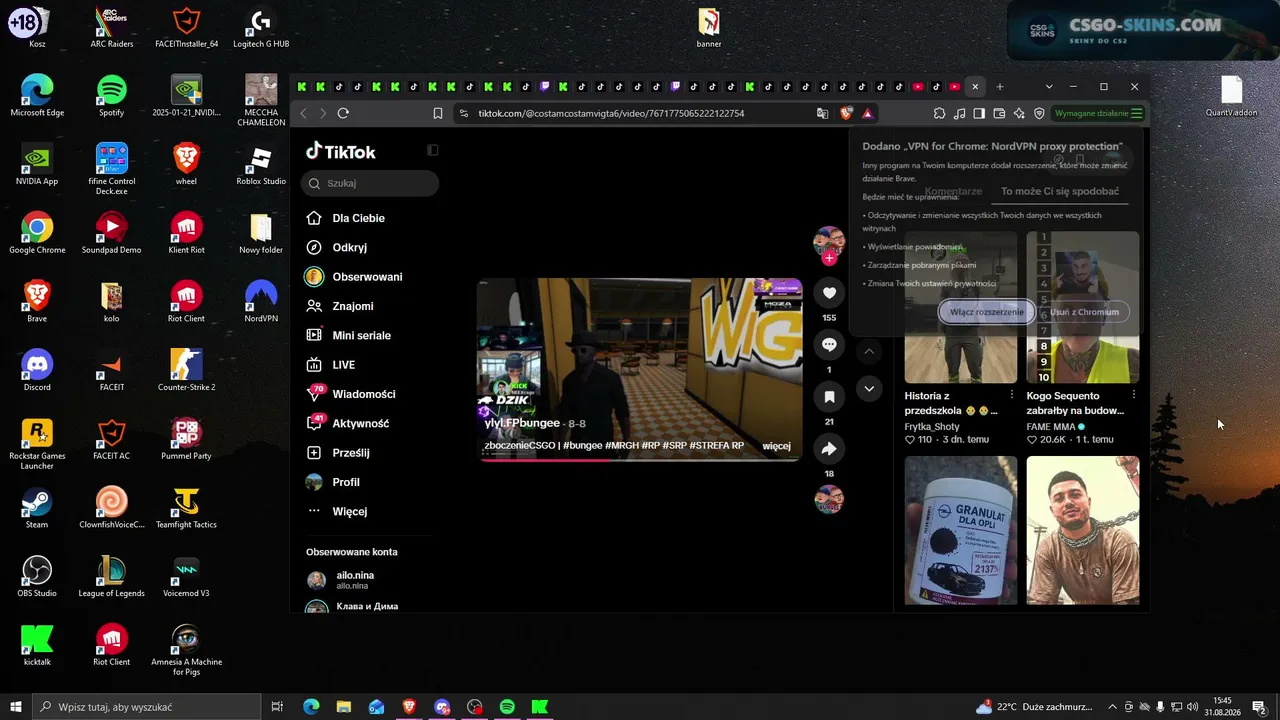
Task: Open a new browser tab
Action: (x=999, y=87)
